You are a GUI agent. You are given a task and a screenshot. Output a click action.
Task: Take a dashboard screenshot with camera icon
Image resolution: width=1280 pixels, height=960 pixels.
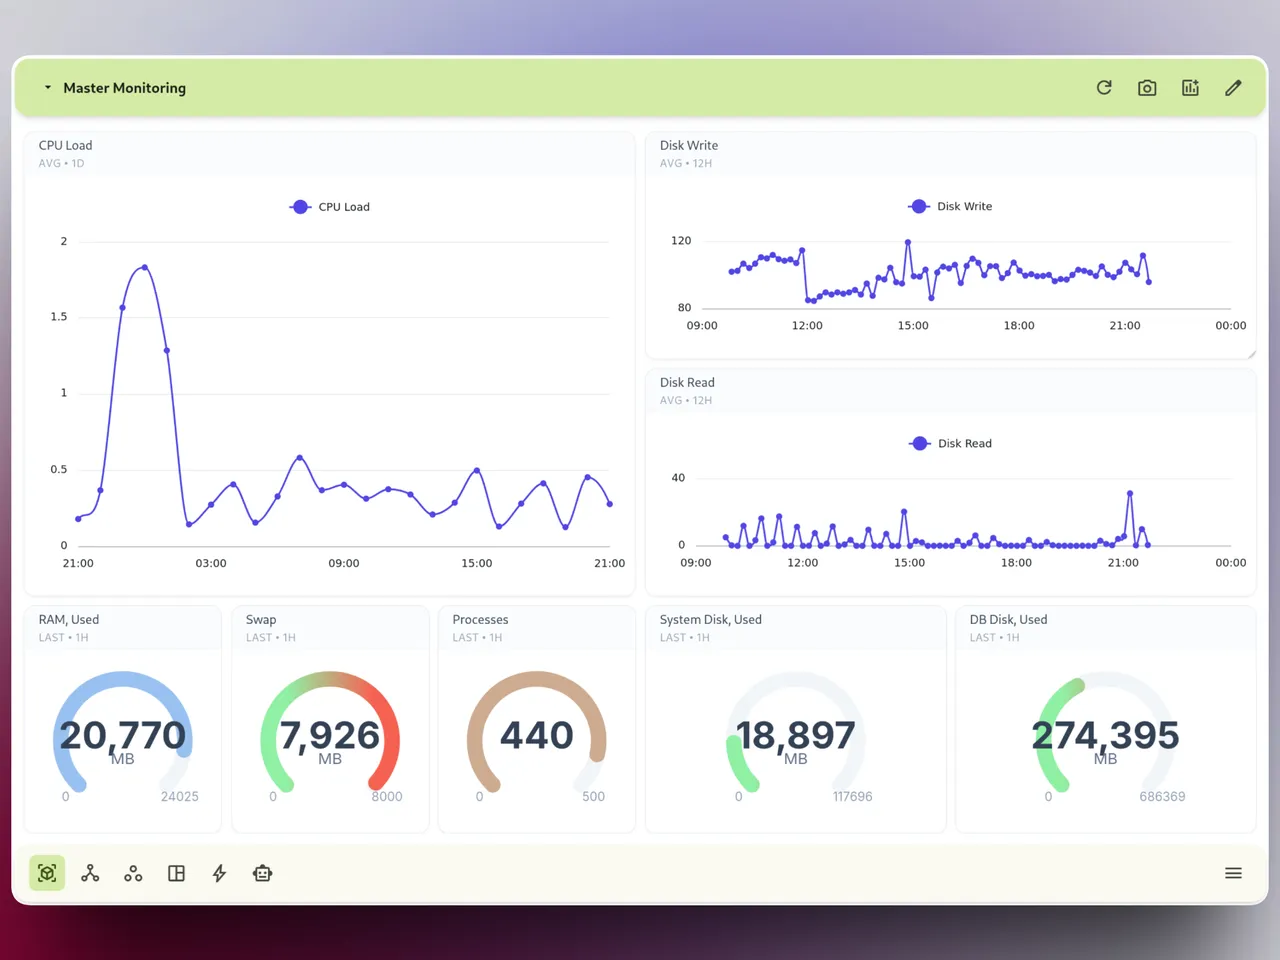pyautogui.click(x=1147, y=88)
